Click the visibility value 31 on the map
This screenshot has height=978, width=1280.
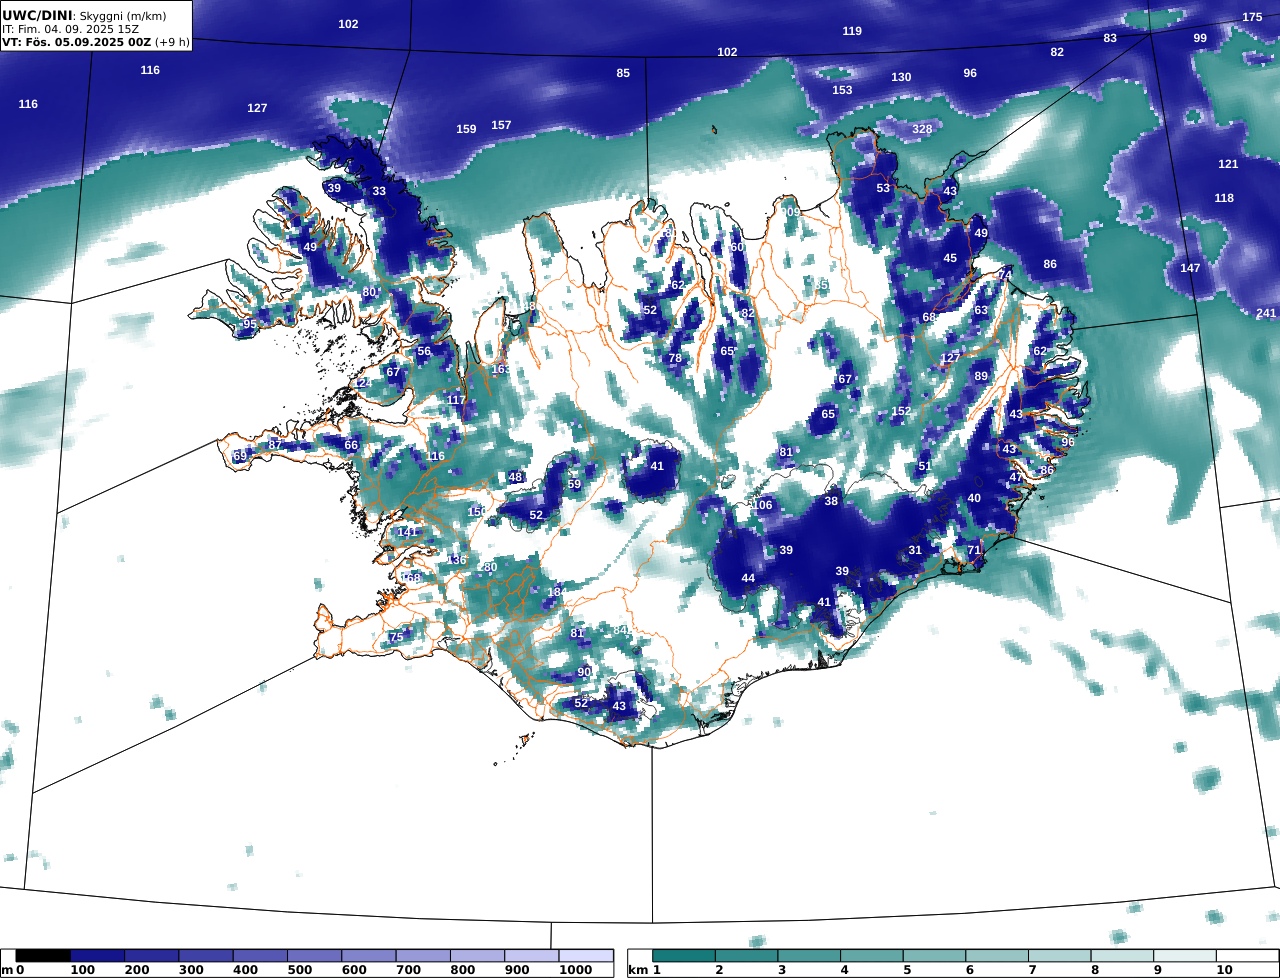pos(915,550)
